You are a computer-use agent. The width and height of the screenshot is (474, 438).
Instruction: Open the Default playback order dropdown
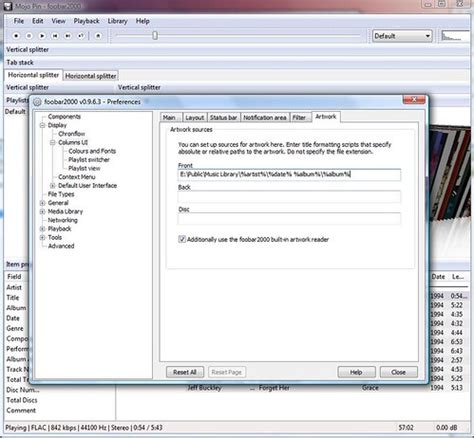(x=402, y=36)
